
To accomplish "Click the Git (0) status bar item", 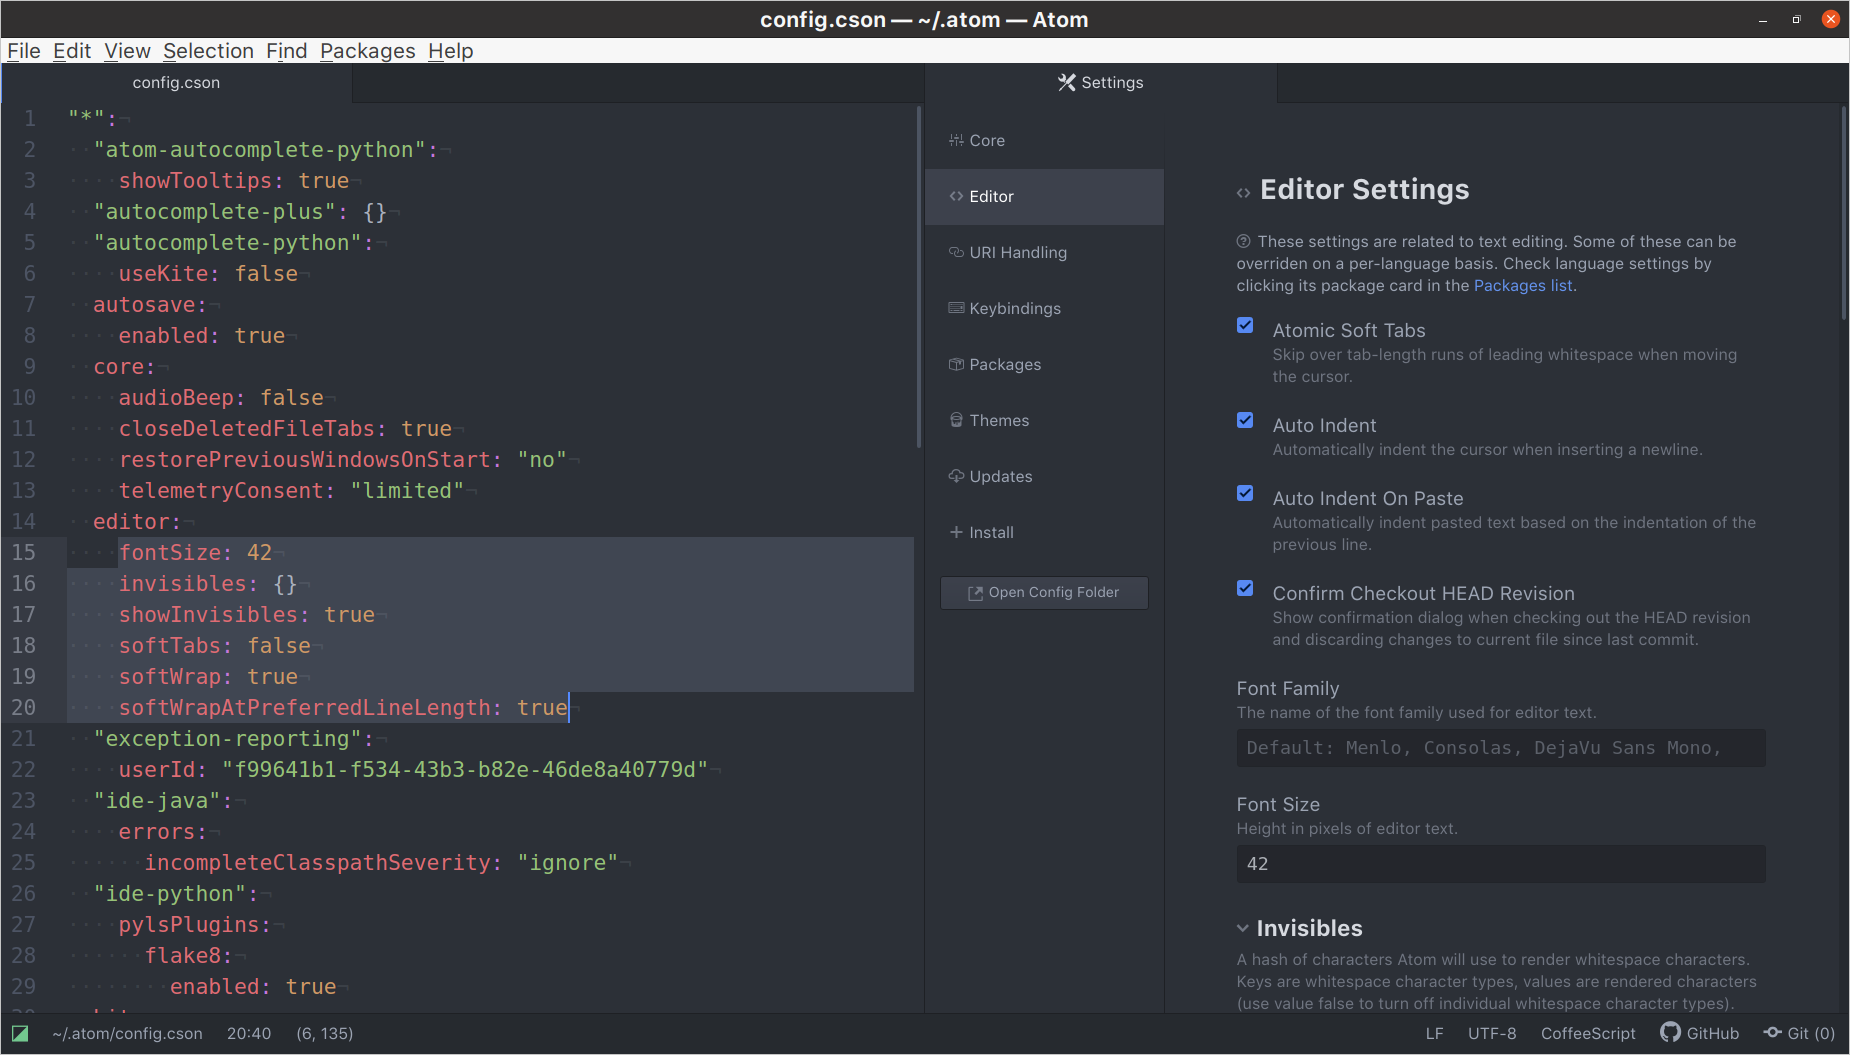I will [x=1799, y=1033].
